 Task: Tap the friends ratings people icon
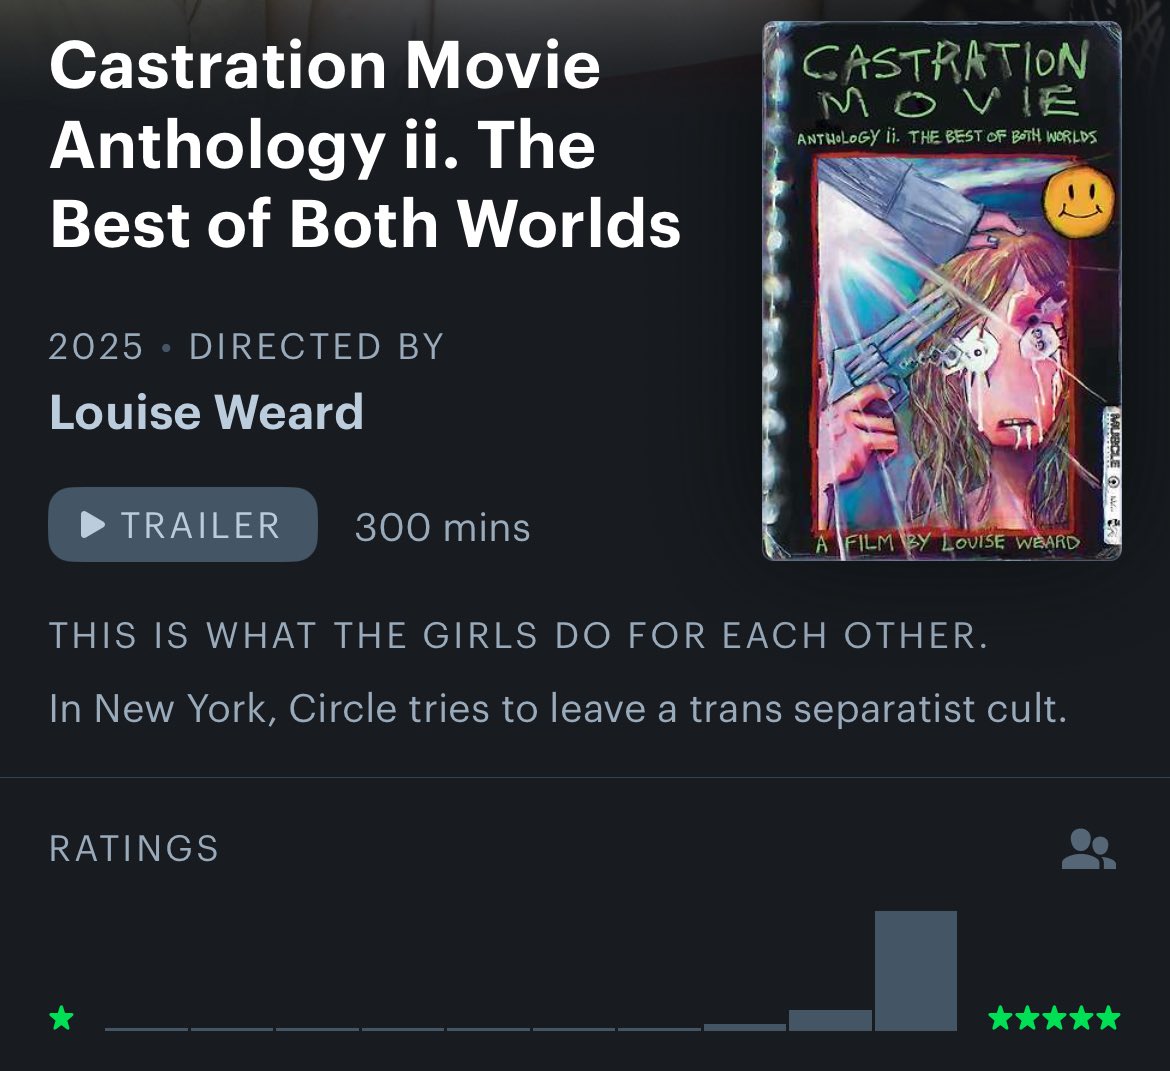[1089, 849]
